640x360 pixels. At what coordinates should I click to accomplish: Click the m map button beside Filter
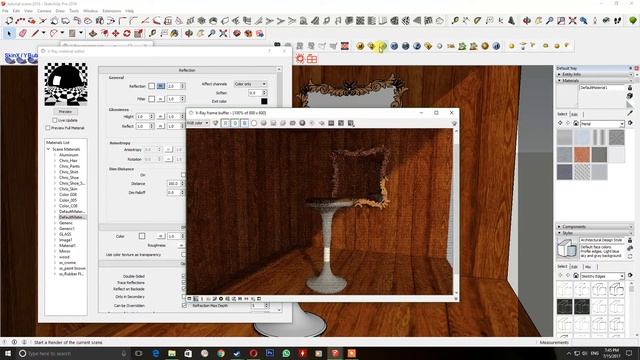tap(161, 99)
